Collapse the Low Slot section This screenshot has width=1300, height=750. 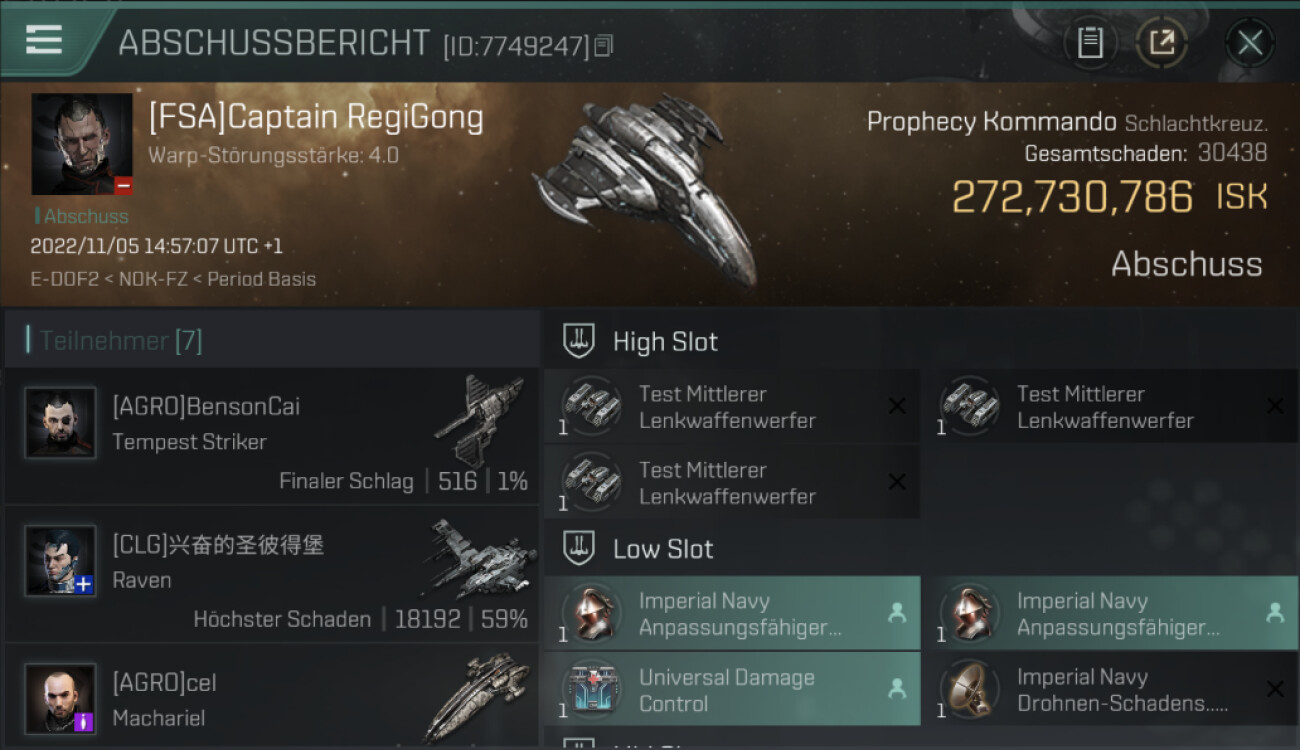[x=579, y=548]
